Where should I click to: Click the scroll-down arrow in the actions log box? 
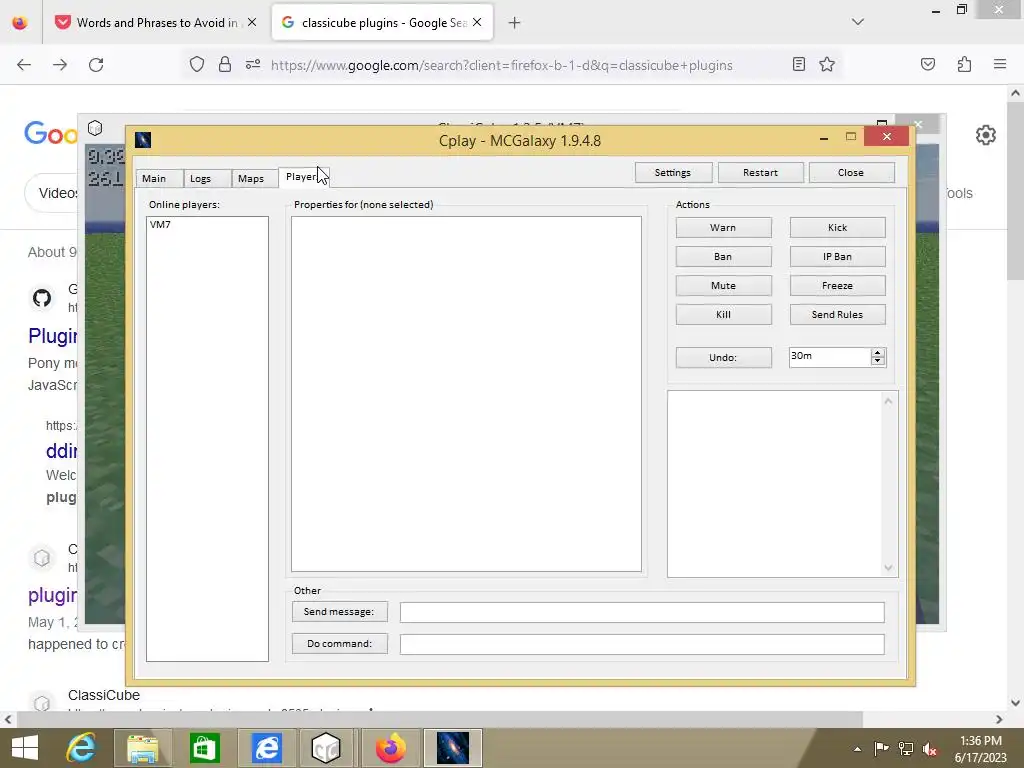click(x=888, y=568)
